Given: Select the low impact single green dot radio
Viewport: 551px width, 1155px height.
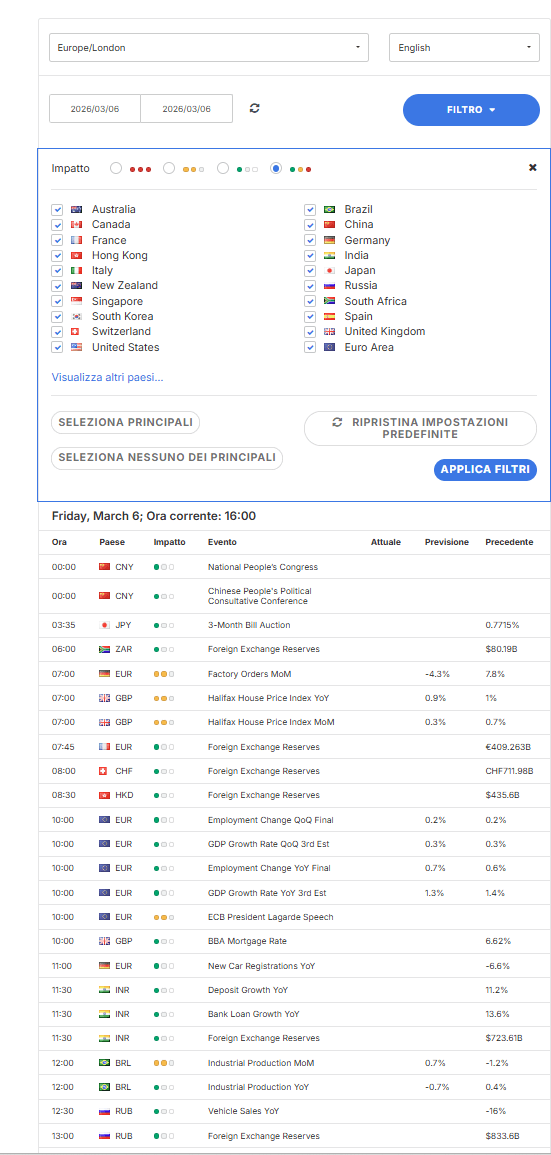Looking at the screenshot, I should pyautogui.click(x=222, y=168).
